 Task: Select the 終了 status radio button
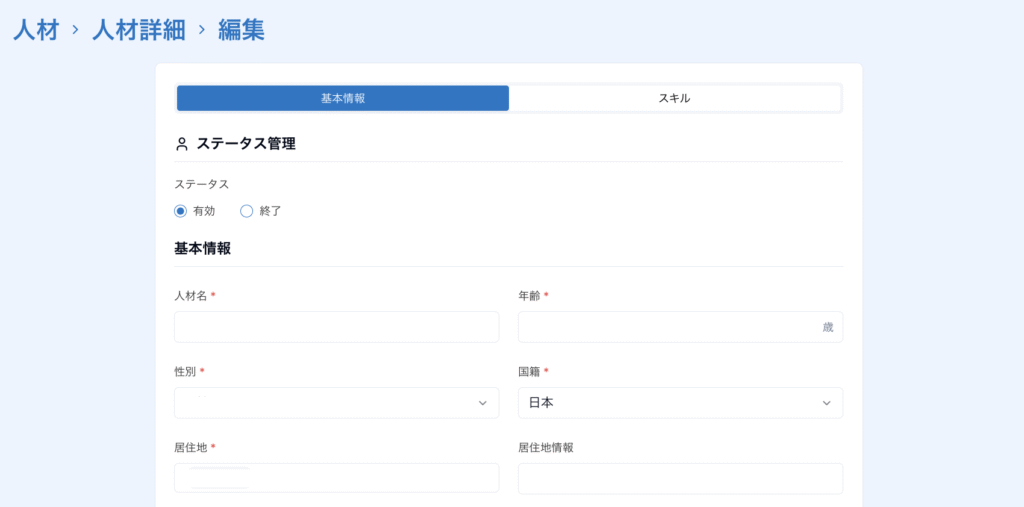(247, 211)
